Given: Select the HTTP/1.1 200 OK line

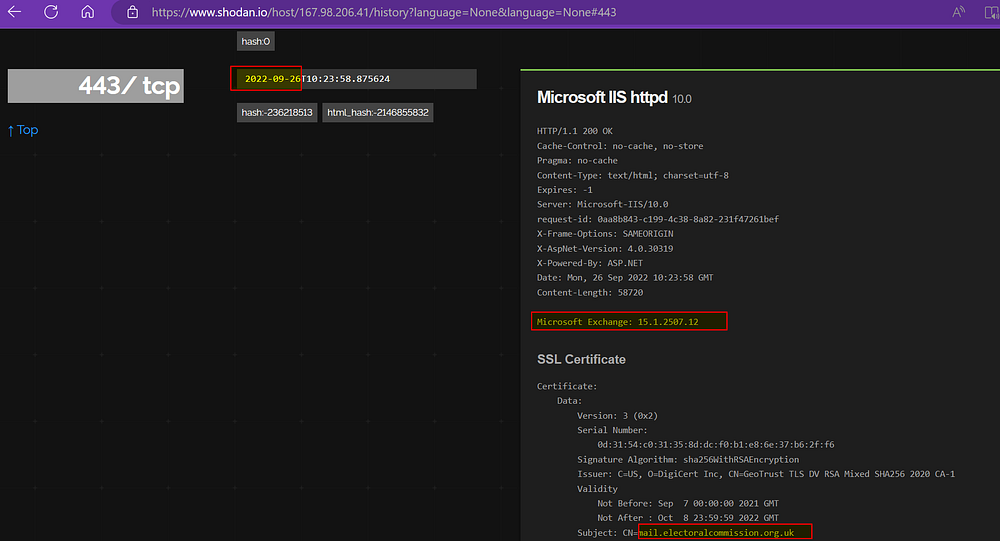Looking at the screenshot, I should (x=575, y=131).
